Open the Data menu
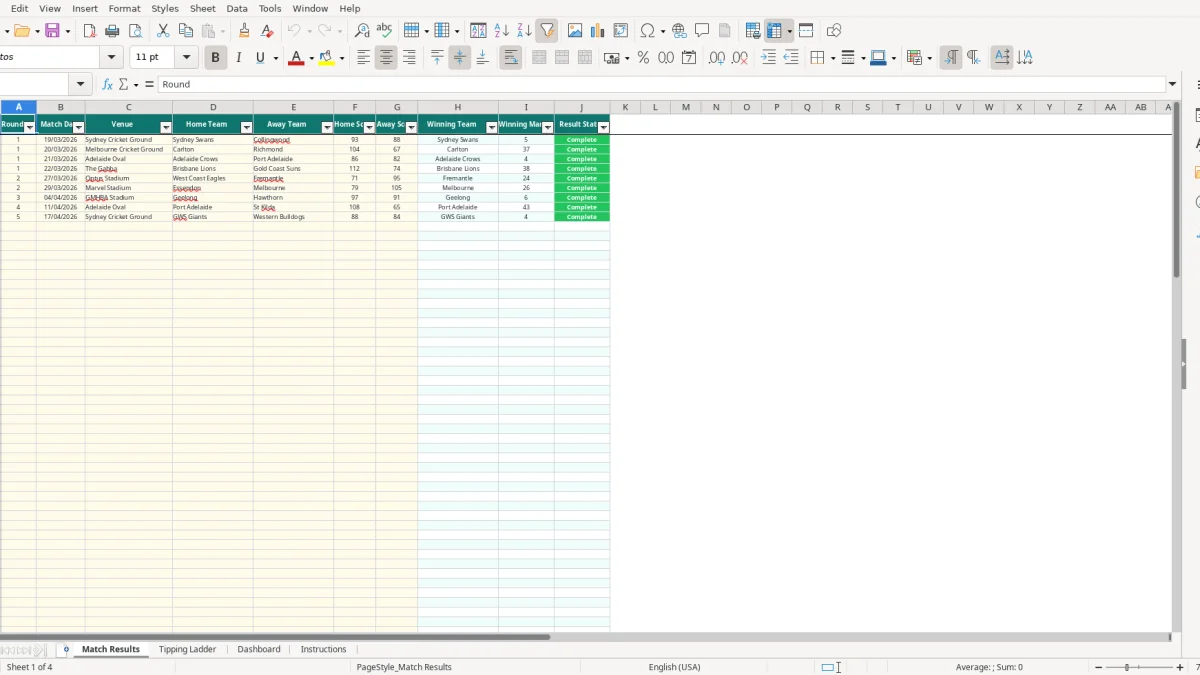The image size is (1200, 675). 237,8
